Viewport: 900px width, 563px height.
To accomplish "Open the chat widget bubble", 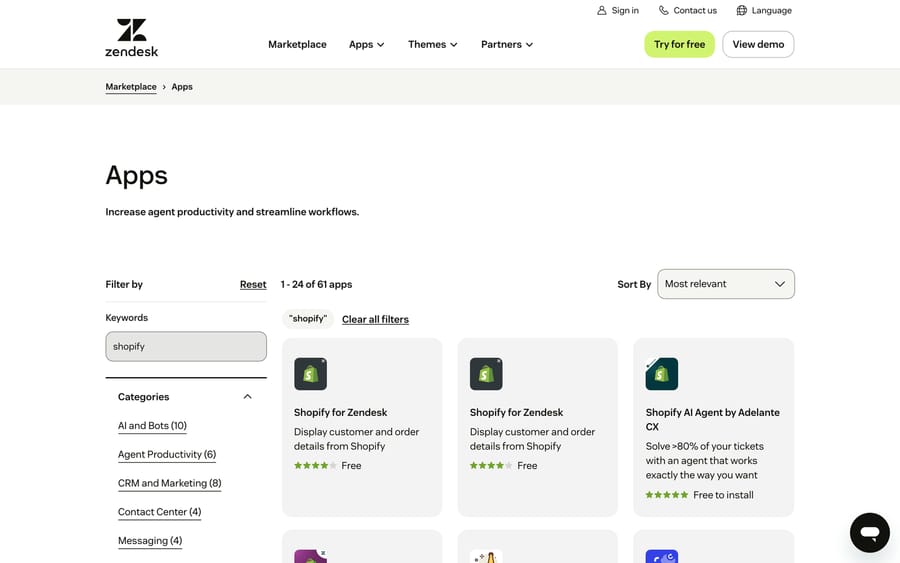I will pyautogui.click(x=870, y=533).
